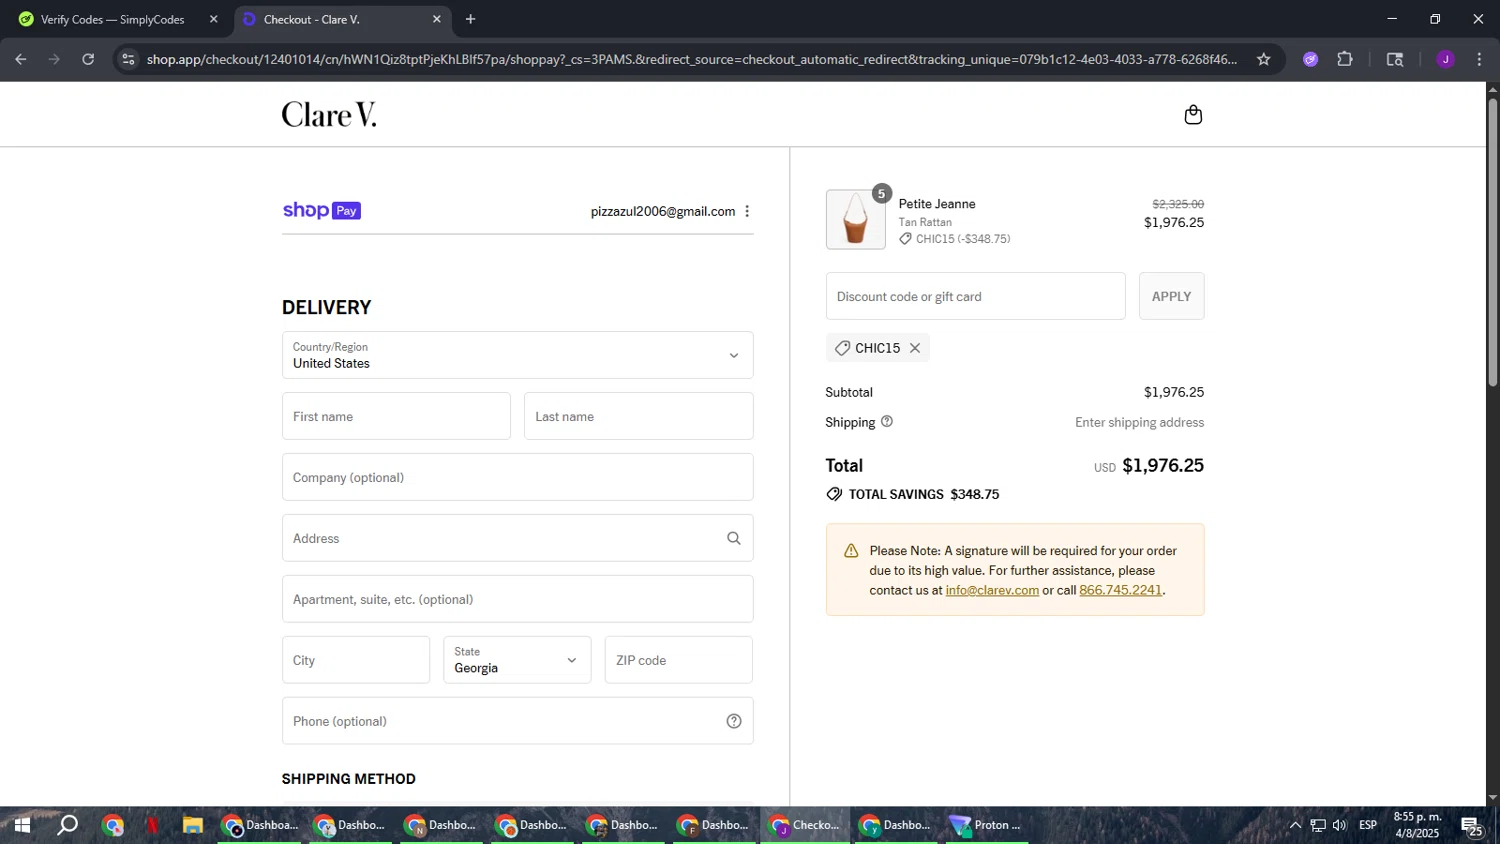
Task: Click the Shop Pay logo
Action: (321, 210)
